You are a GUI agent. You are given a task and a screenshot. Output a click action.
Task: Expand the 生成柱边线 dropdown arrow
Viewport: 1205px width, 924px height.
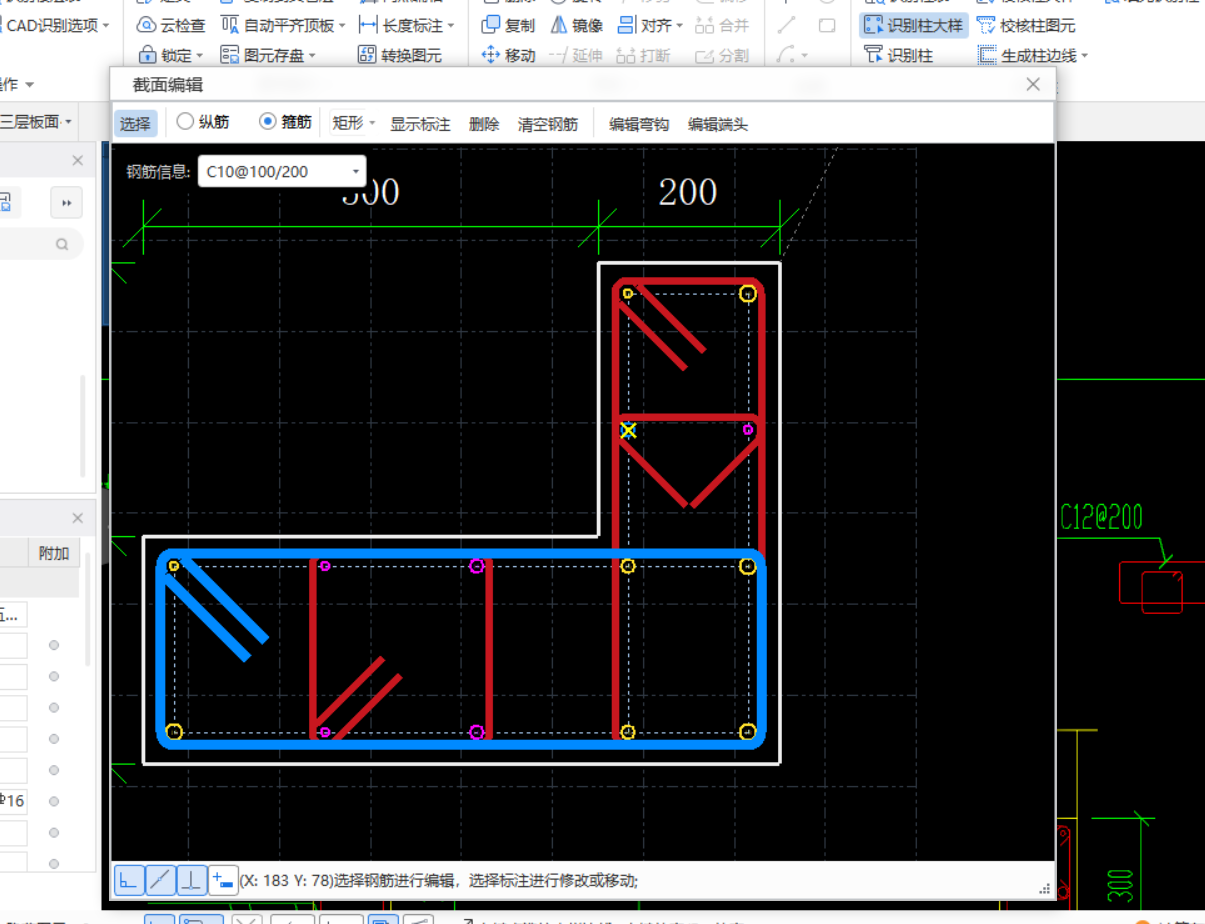(x=1084, y=57)
